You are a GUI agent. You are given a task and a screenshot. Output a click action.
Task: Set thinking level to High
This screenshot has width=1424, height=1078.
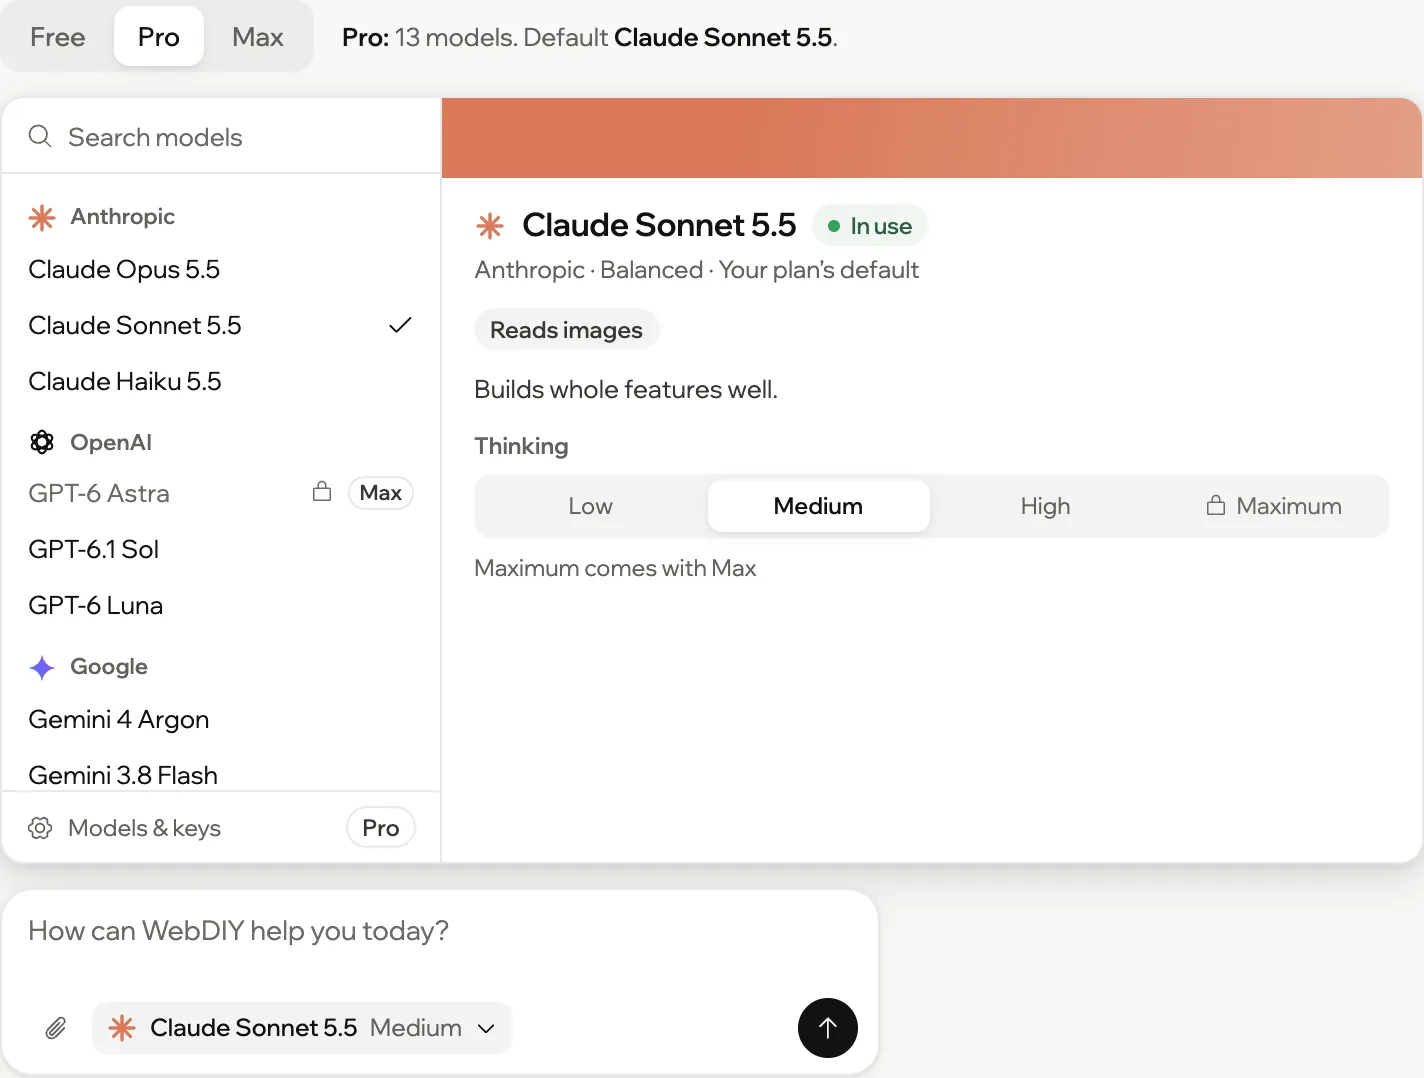point(1045,506)
